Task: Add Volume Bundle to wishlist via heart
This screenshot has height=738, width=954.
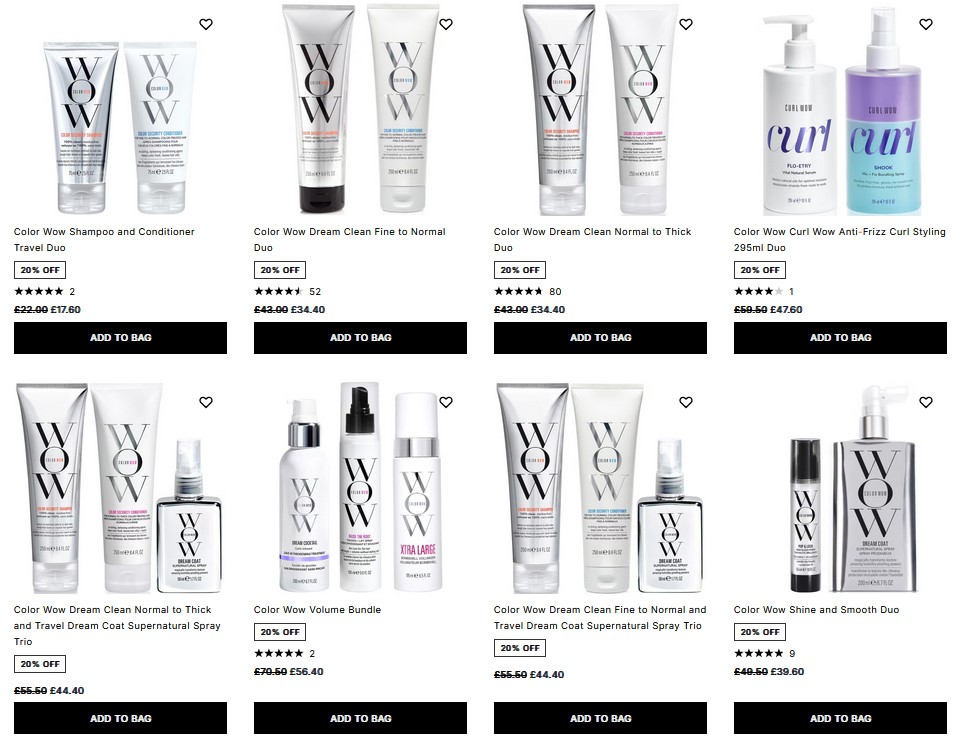Action: pos(446,402)
